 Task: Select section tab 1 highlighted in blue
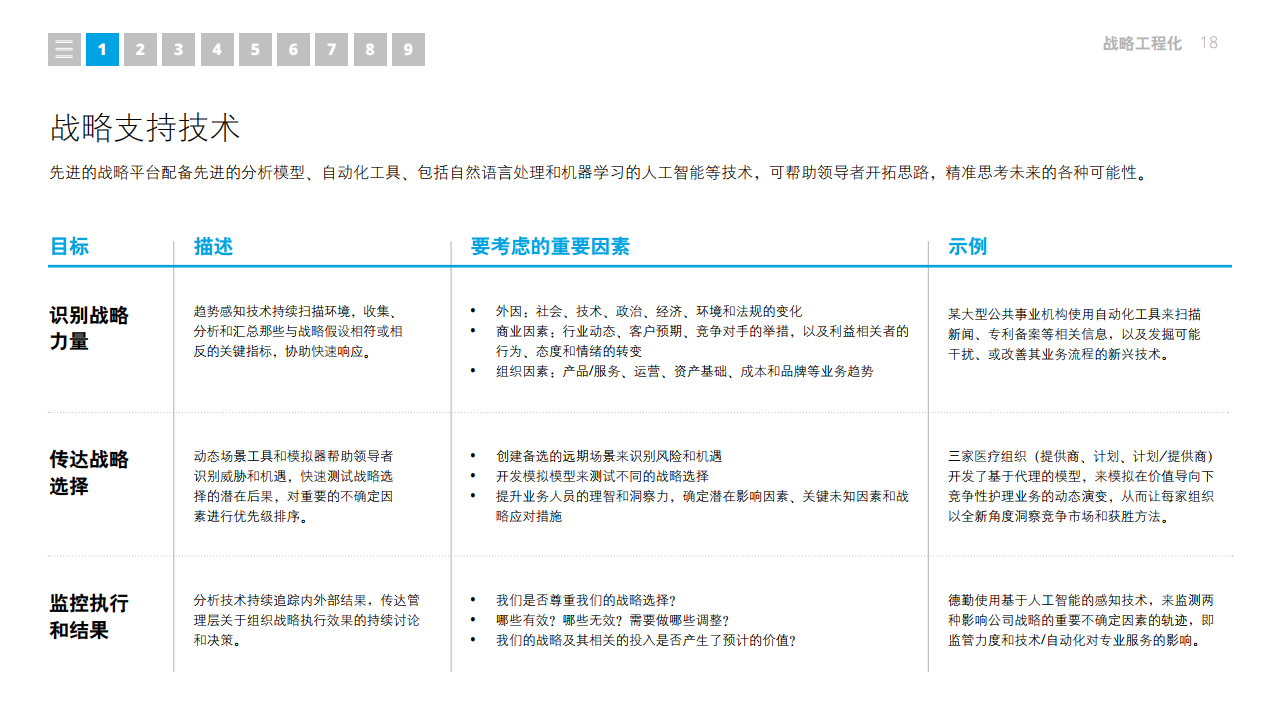click(x=102, y=49)
